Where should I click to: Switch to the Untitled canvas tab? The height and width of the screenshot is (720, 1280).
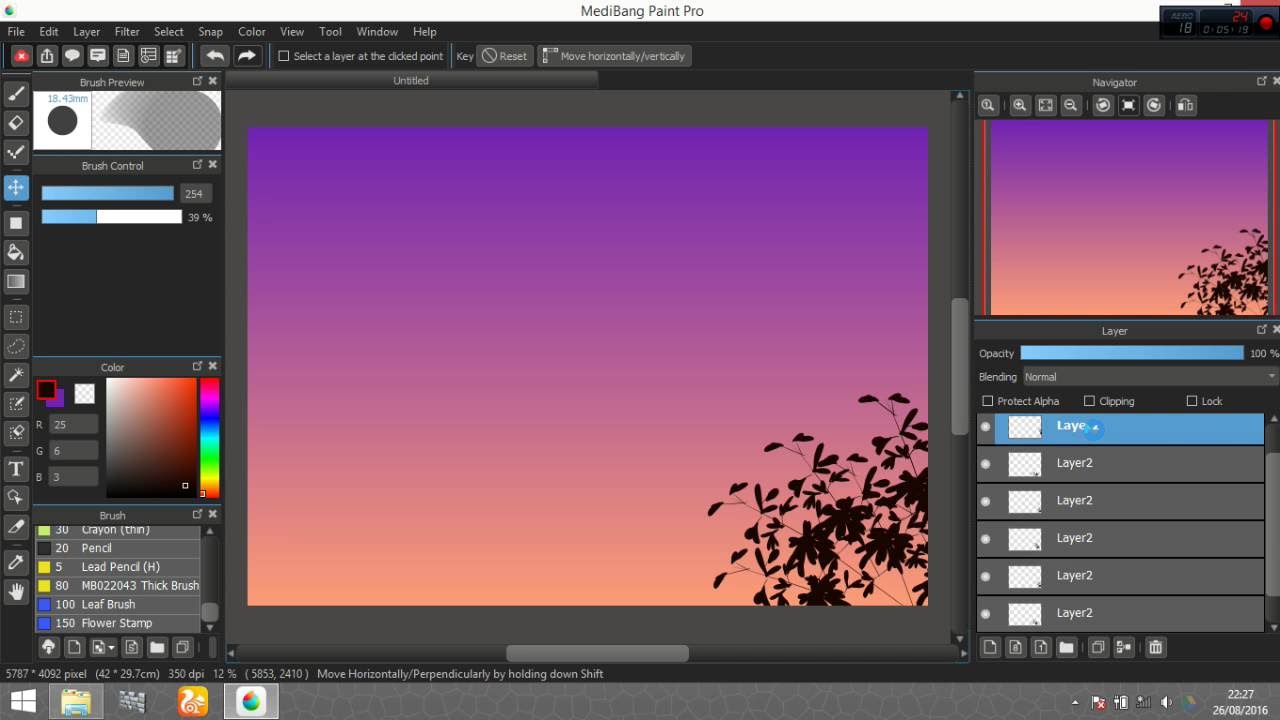tap(411, 81)
